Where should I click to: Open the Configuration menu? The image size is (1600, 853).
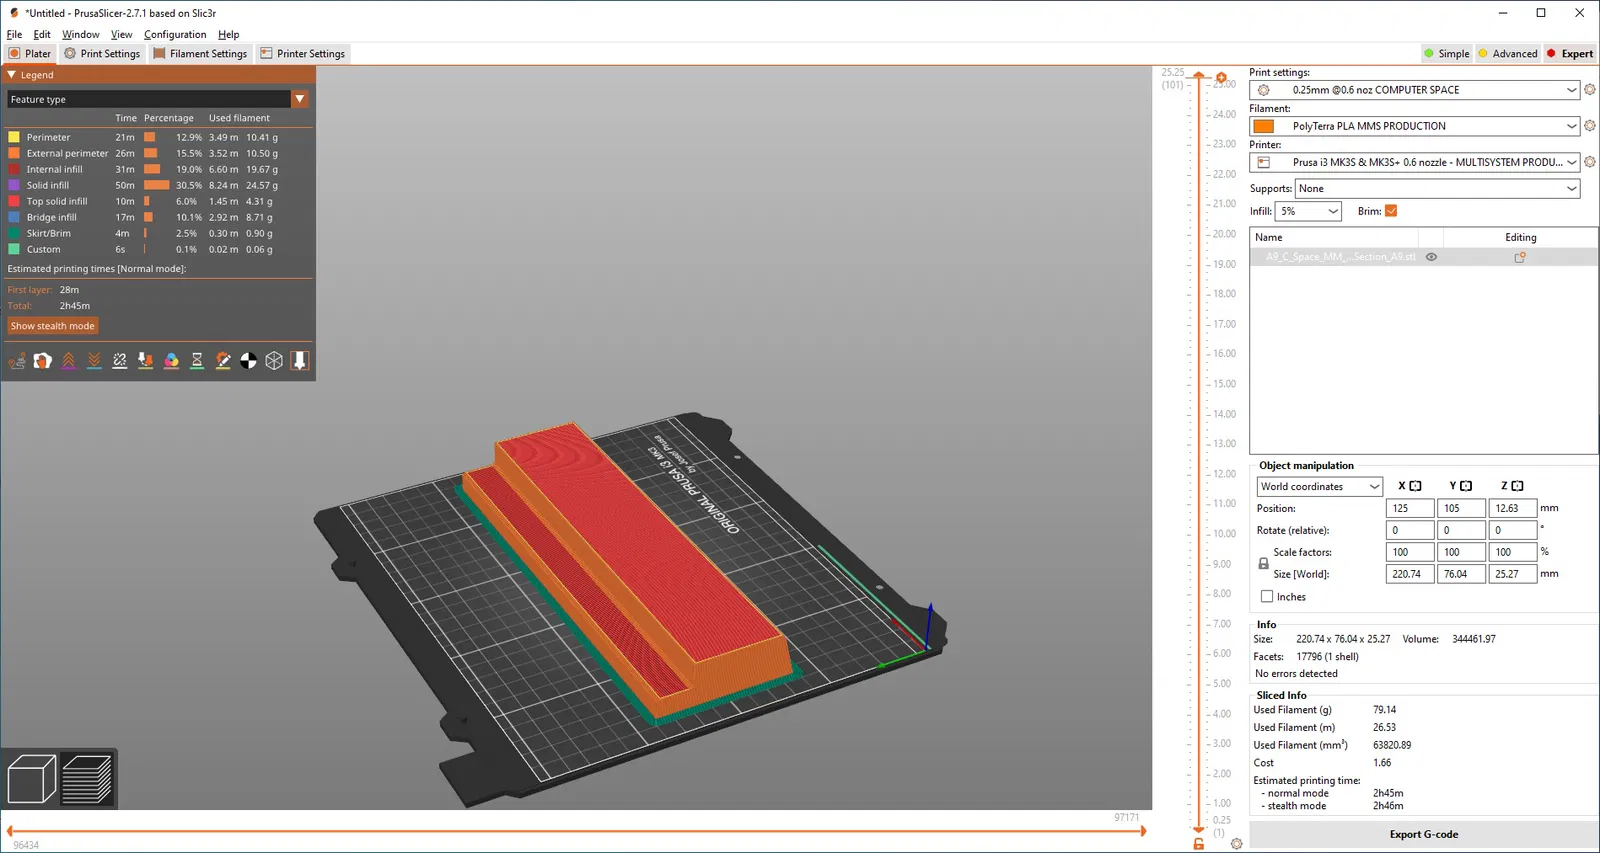coord(175,34)
